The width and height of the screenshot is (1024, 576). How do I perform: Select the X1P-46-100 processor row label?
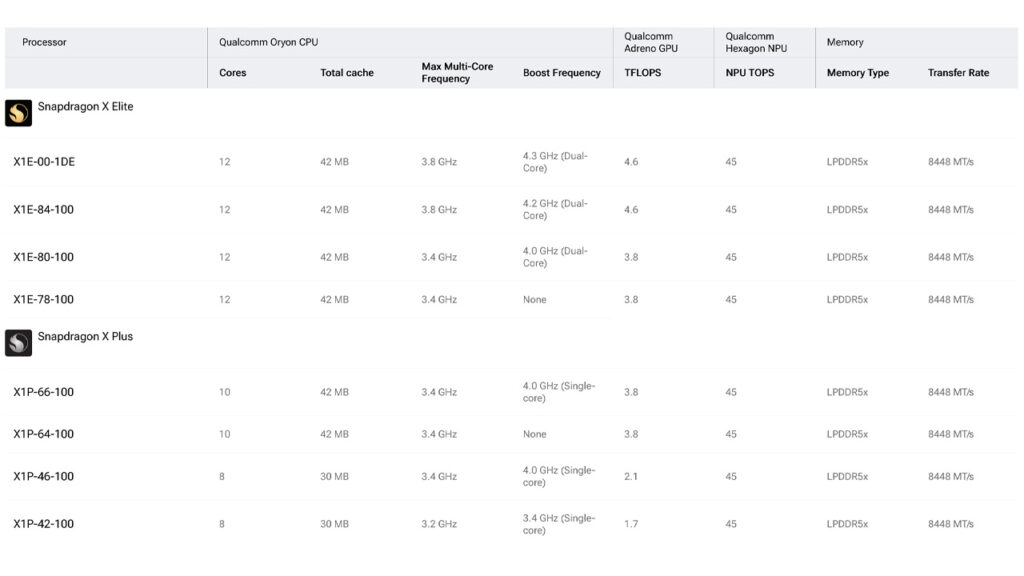click(44, 477)
